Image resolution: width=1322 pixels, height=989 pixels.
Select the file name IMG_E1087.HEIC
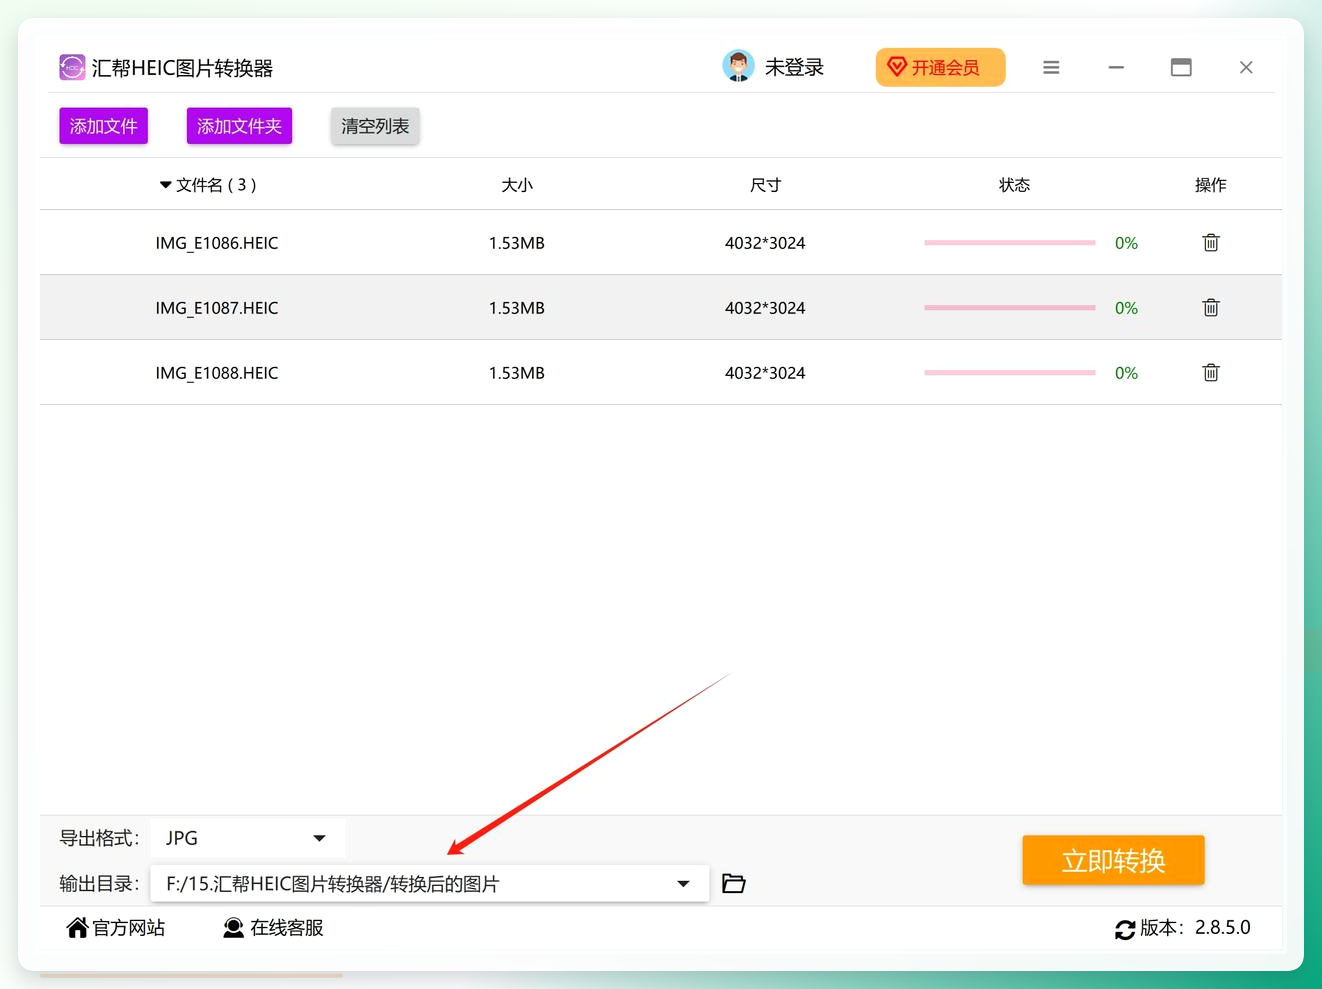coord(217,308)
